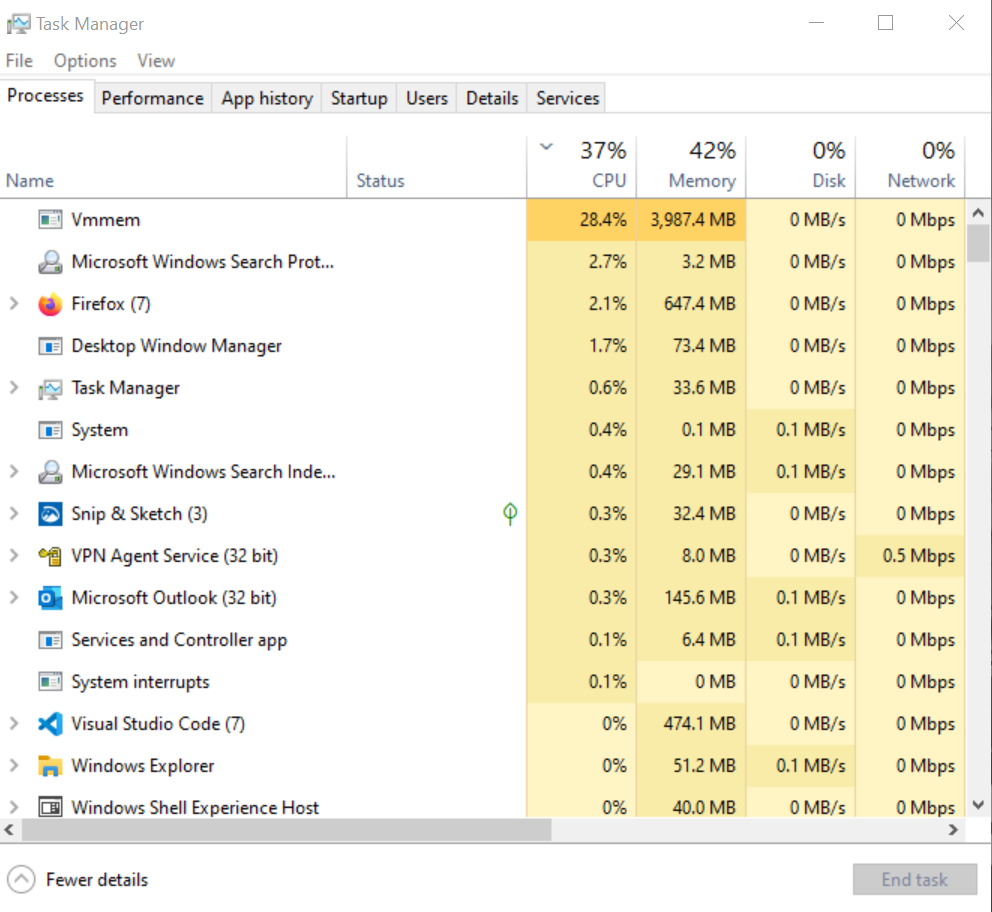Click the vertical scrollbar up arrow
This screenshot has height=912, width=992.
point(978,213)
